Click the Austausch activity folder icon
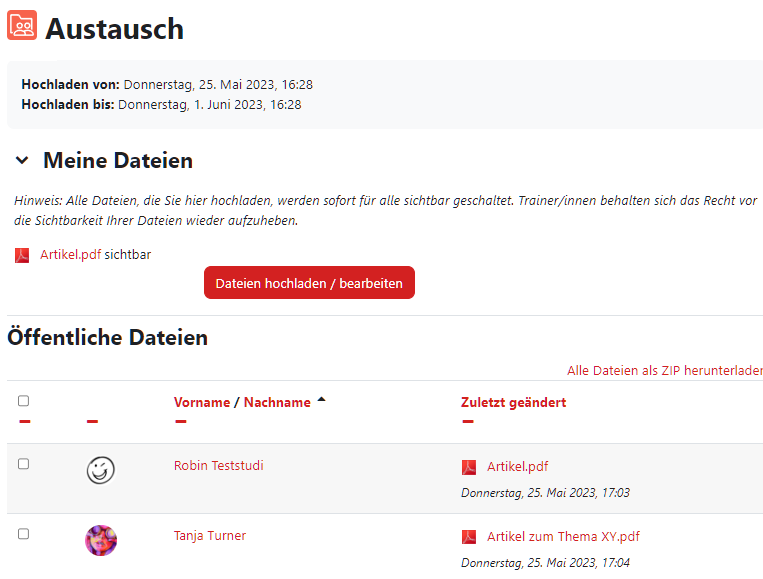 pos(22,25)
